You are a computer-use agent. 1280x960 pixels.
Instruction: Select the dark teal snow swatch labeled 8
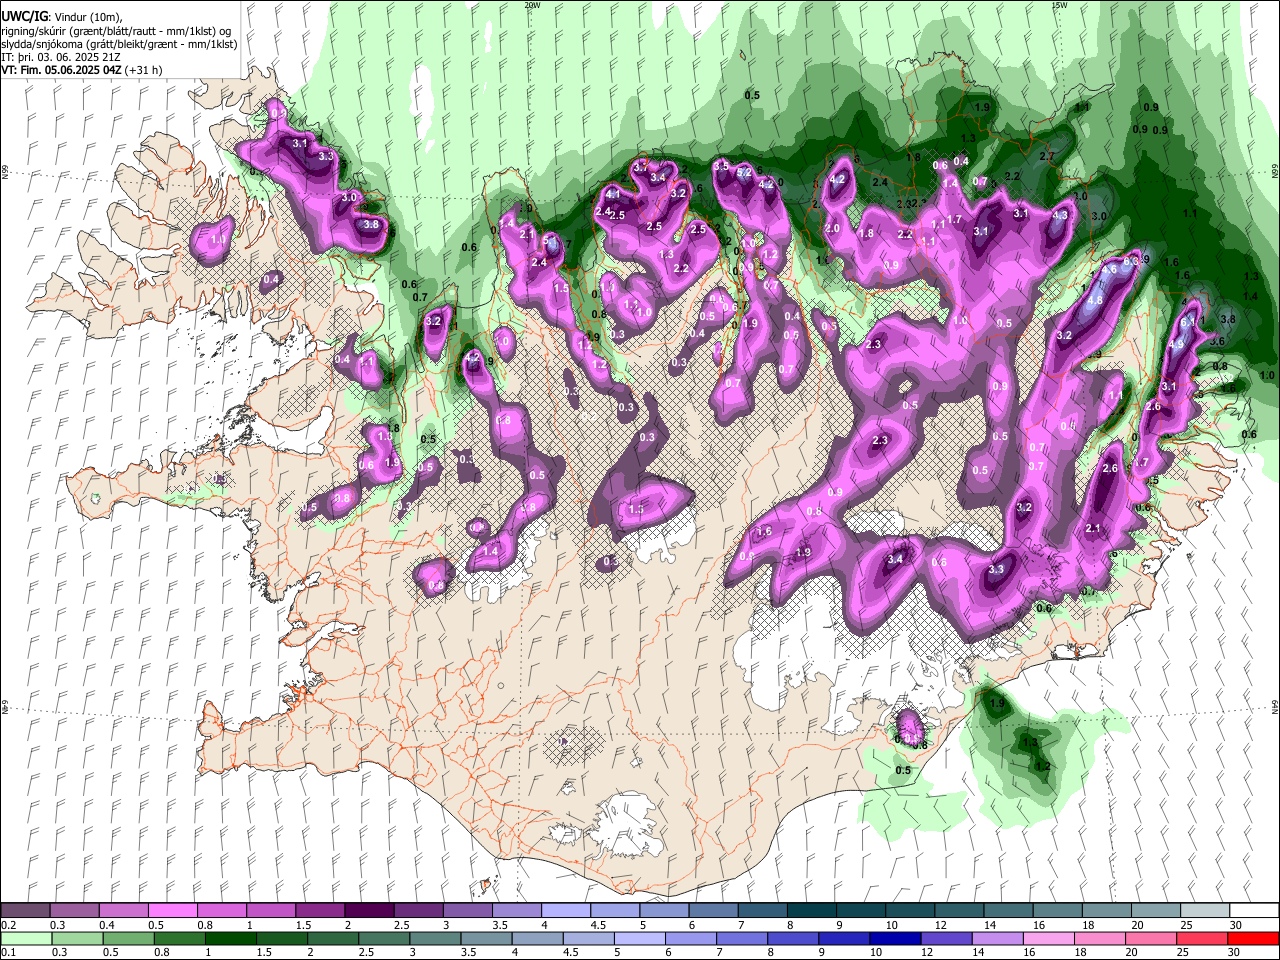(811, 911)
